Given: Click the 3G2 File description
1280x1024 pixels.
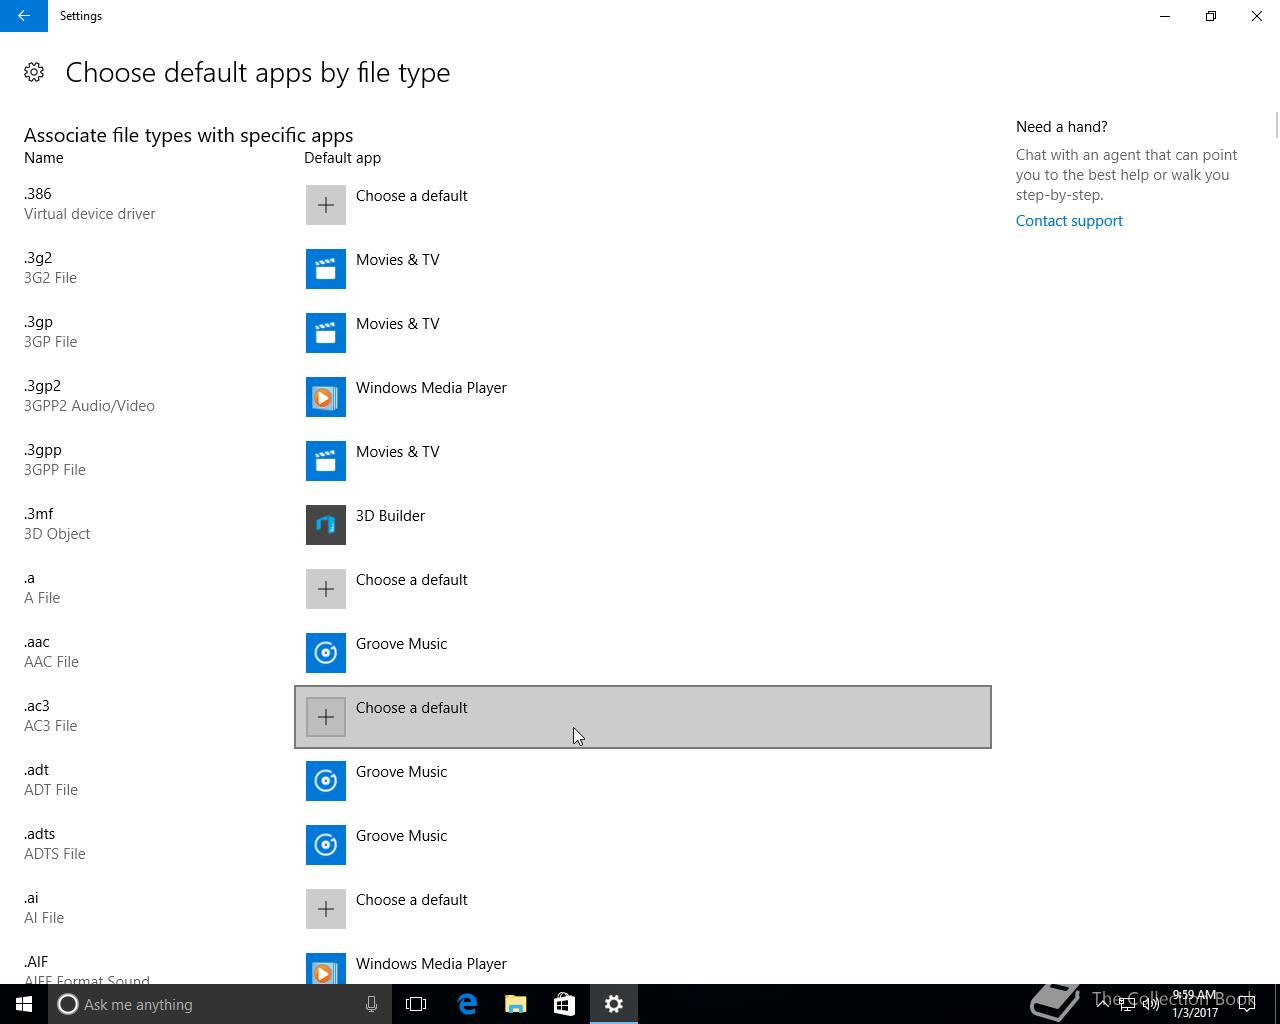Looking at the screenshot, I should pos(51,278).
